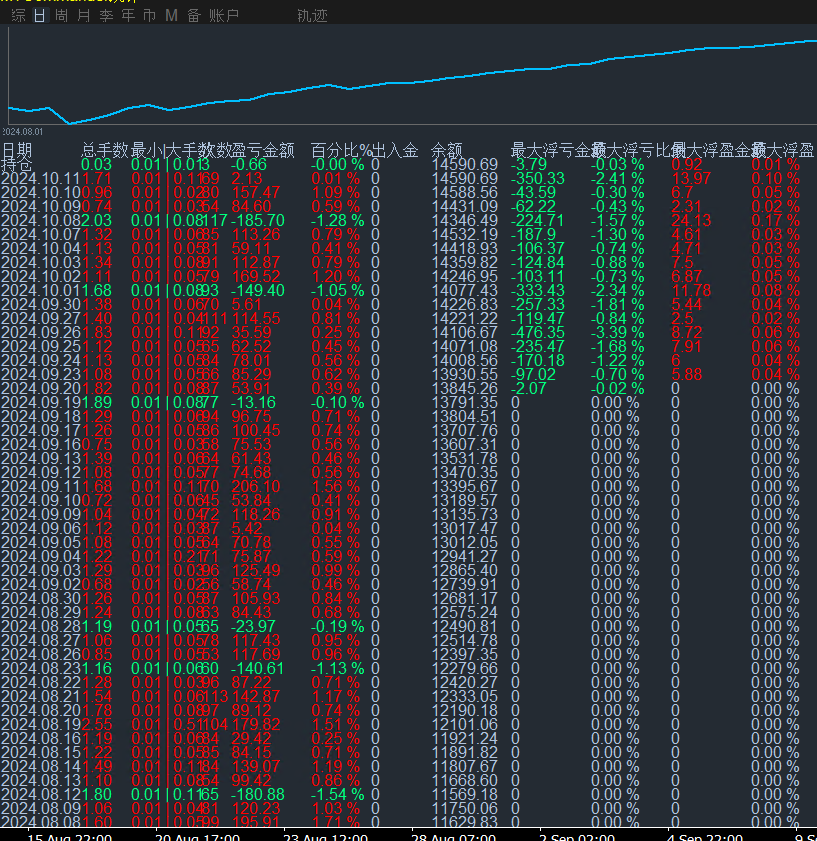The image size is (817, 841).
Task: Click the floating profit ratio 0.17 %
Action: coord(776,220)
